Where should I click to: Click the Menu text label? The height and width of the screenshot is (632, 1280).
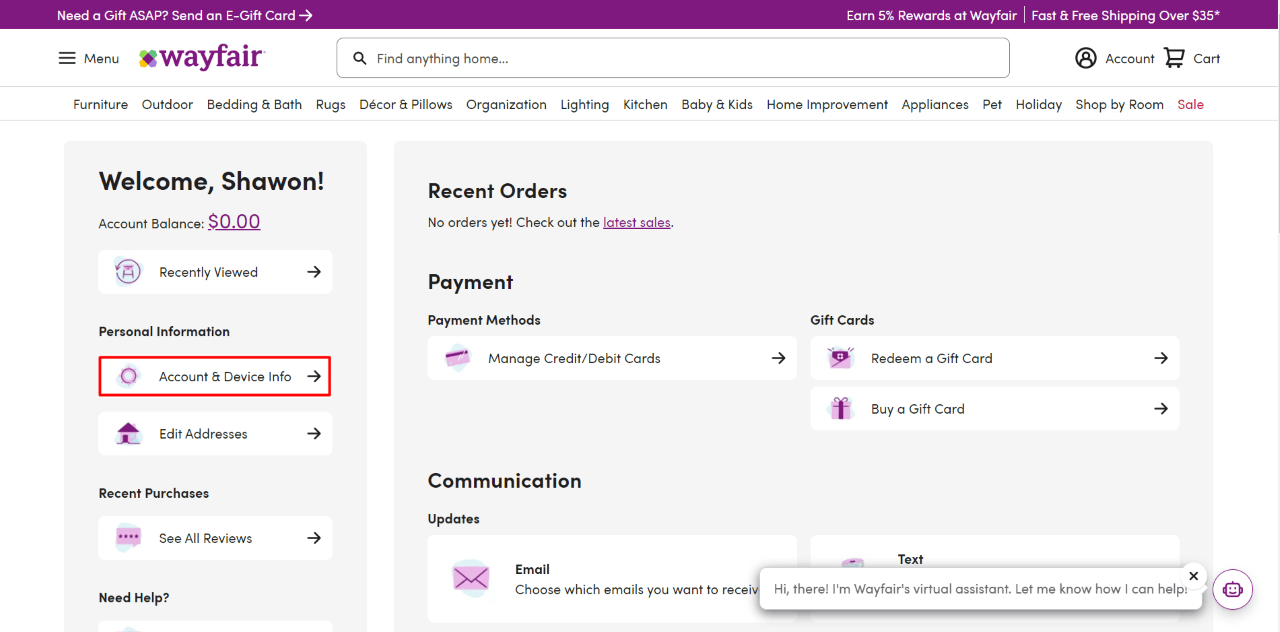coord(101,58)
